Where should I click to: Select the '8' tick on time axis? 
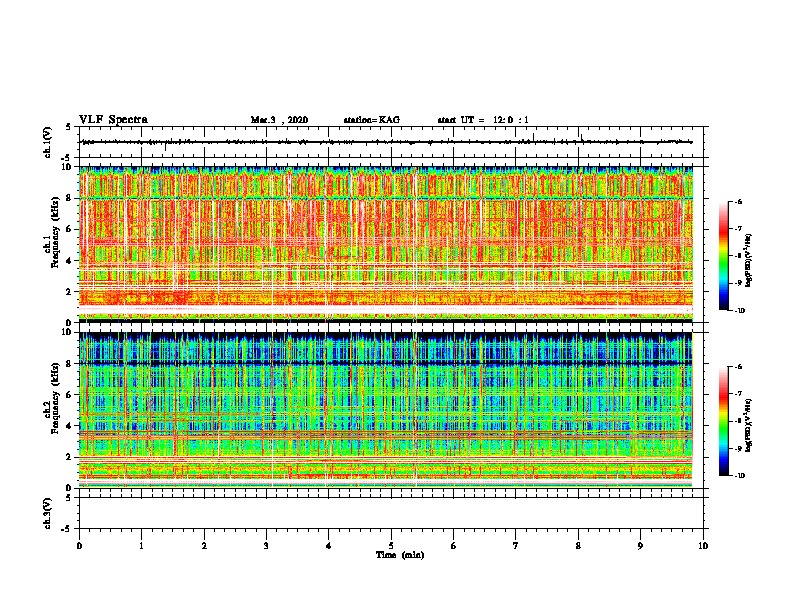578,546
